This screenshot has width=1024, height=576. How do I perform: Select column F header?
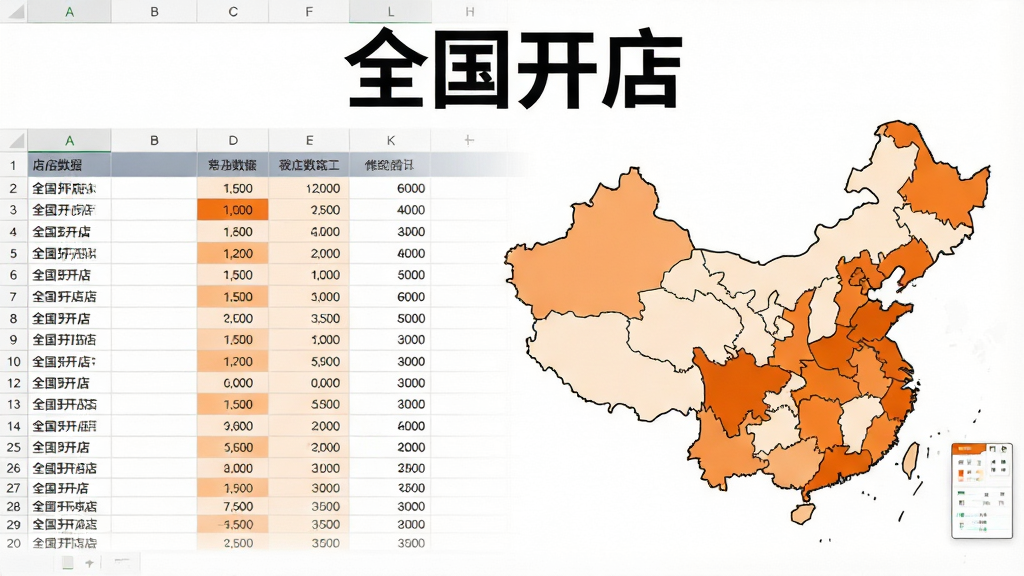(309, 12)
